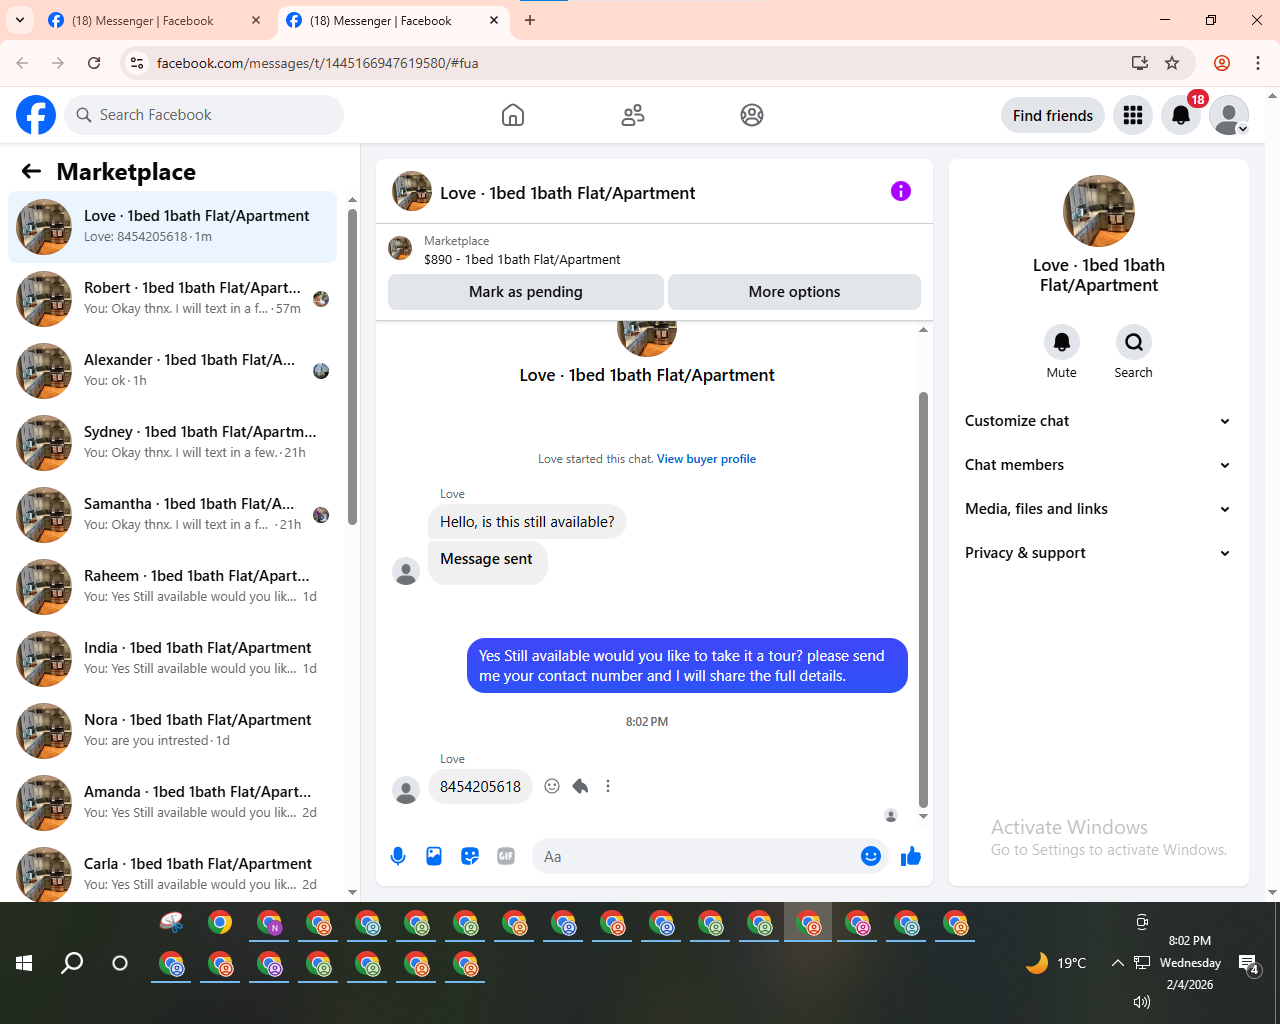Open the notifications bell with 18 badge
The height and width of the screenshot is (1024, 1280).
pyautogui.click(x=1181, y=115)
